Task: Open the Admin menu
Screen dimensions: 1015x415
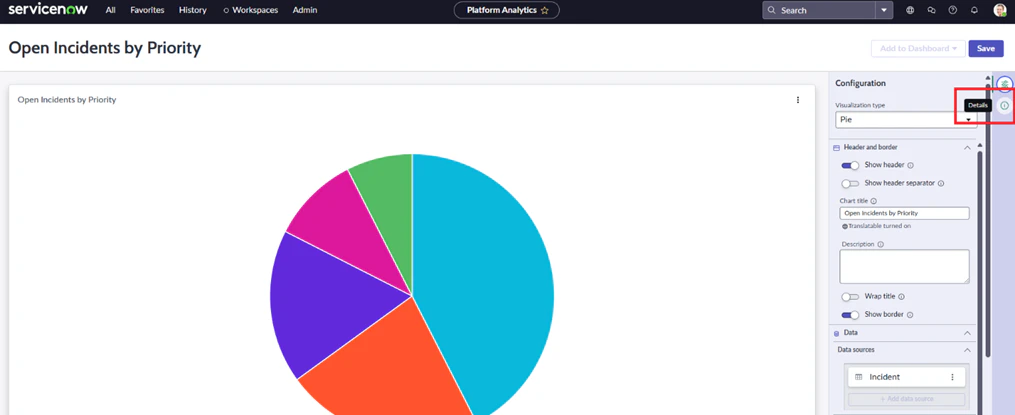Action: (x=305, y=10)
